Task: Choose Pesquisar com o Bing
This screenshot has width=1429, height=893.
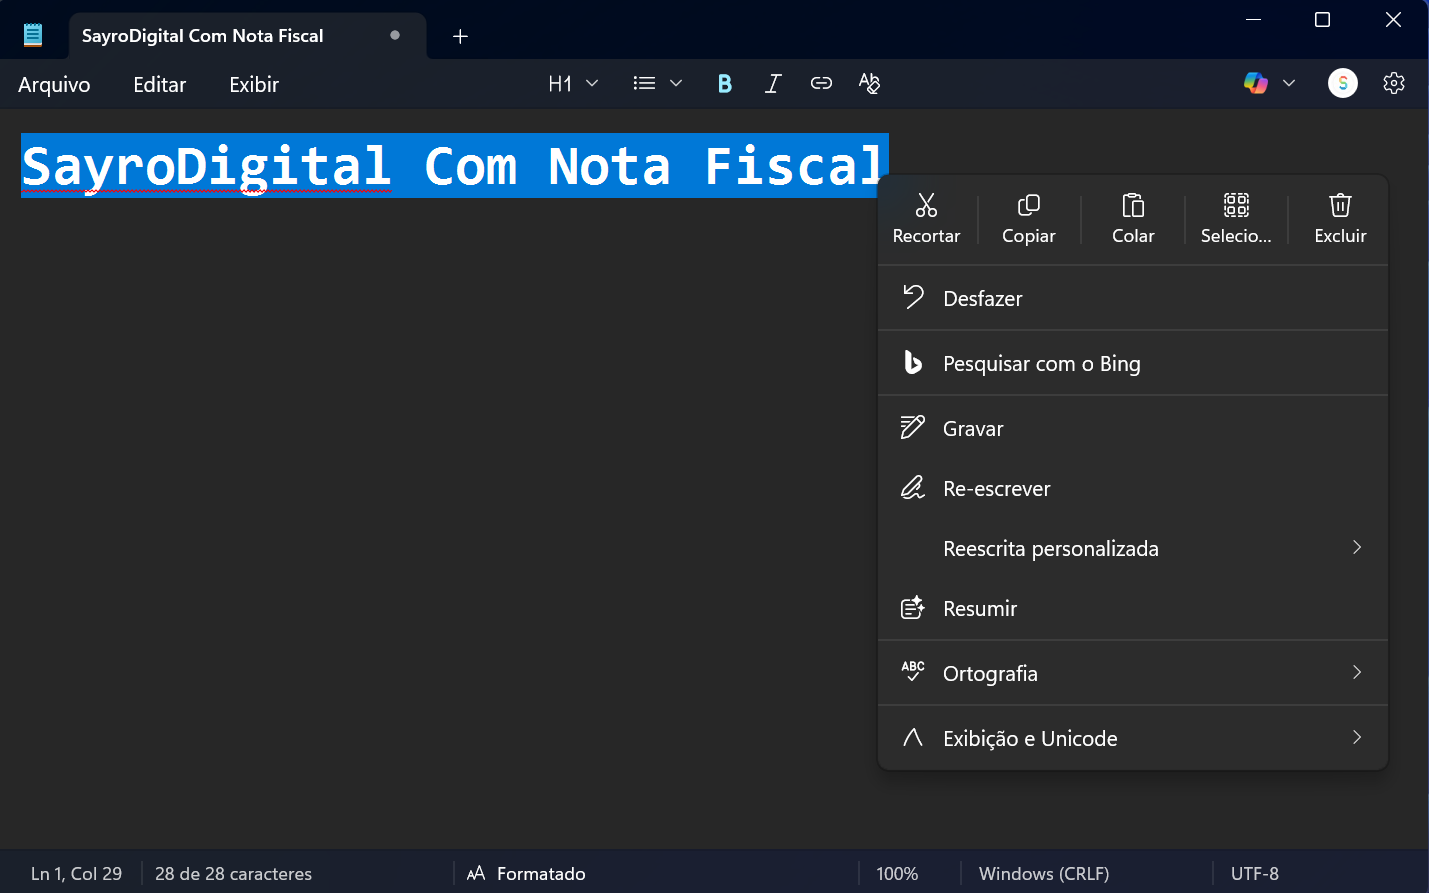Action: pos(1041,363)
